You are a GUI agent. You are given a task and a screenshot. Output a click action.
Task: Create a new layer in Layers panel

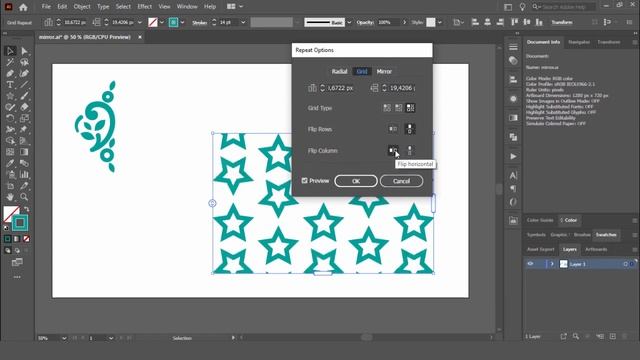tap(613, 336)
